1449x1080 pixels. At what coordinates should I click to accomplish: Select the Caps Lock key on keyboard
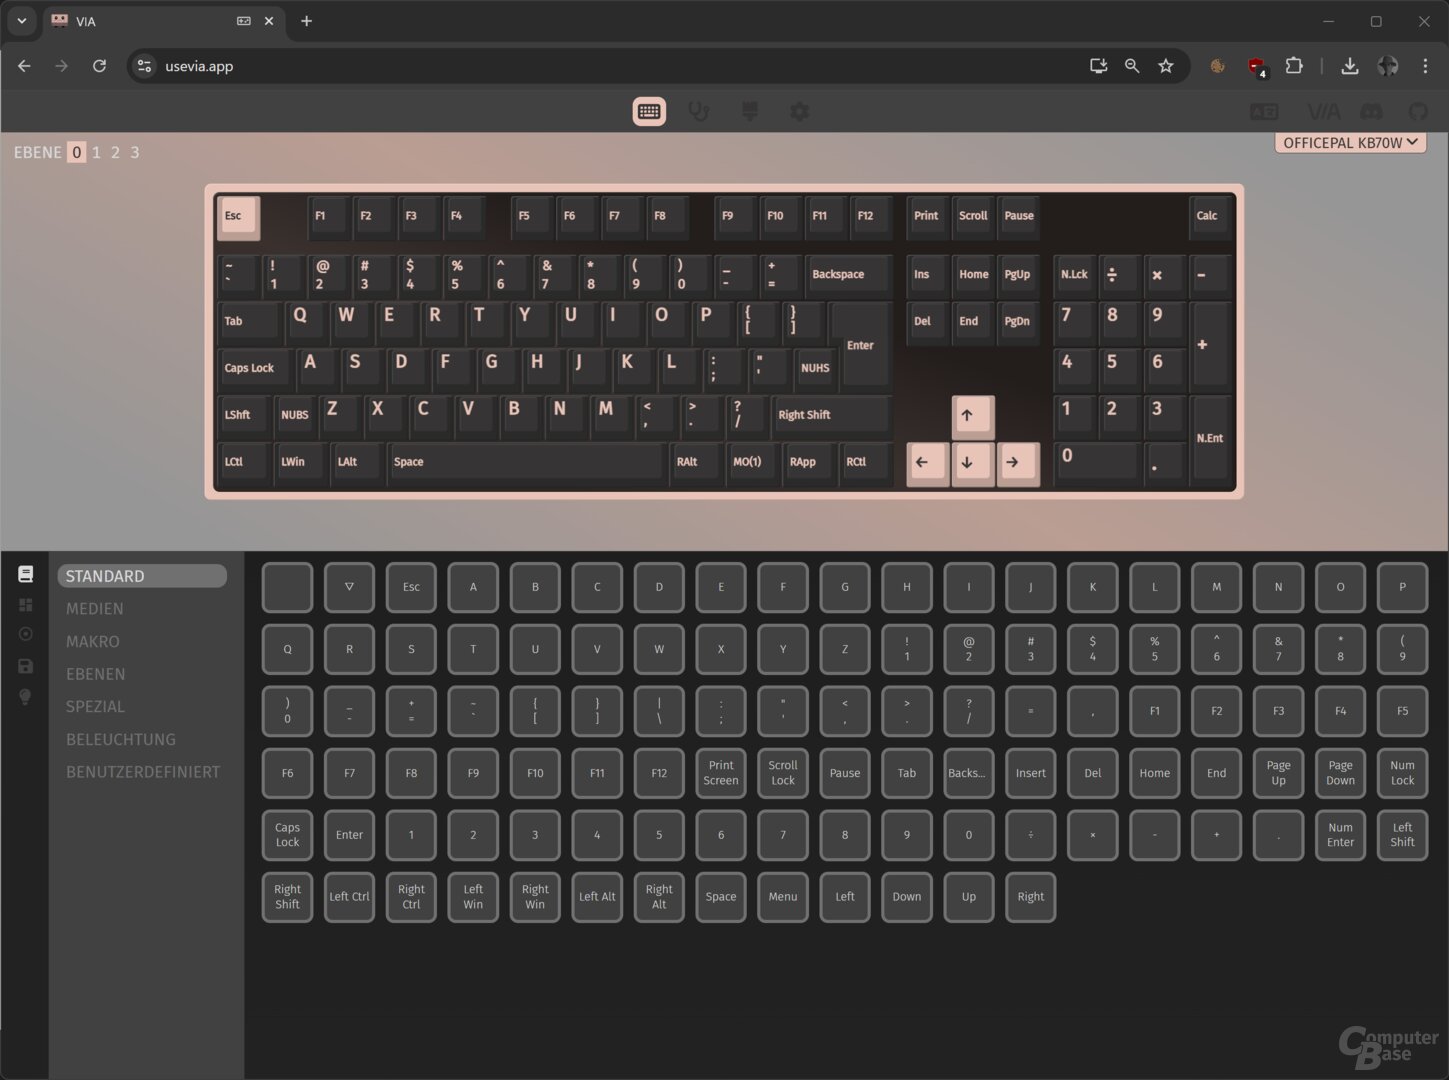click(x=250, y=368)
